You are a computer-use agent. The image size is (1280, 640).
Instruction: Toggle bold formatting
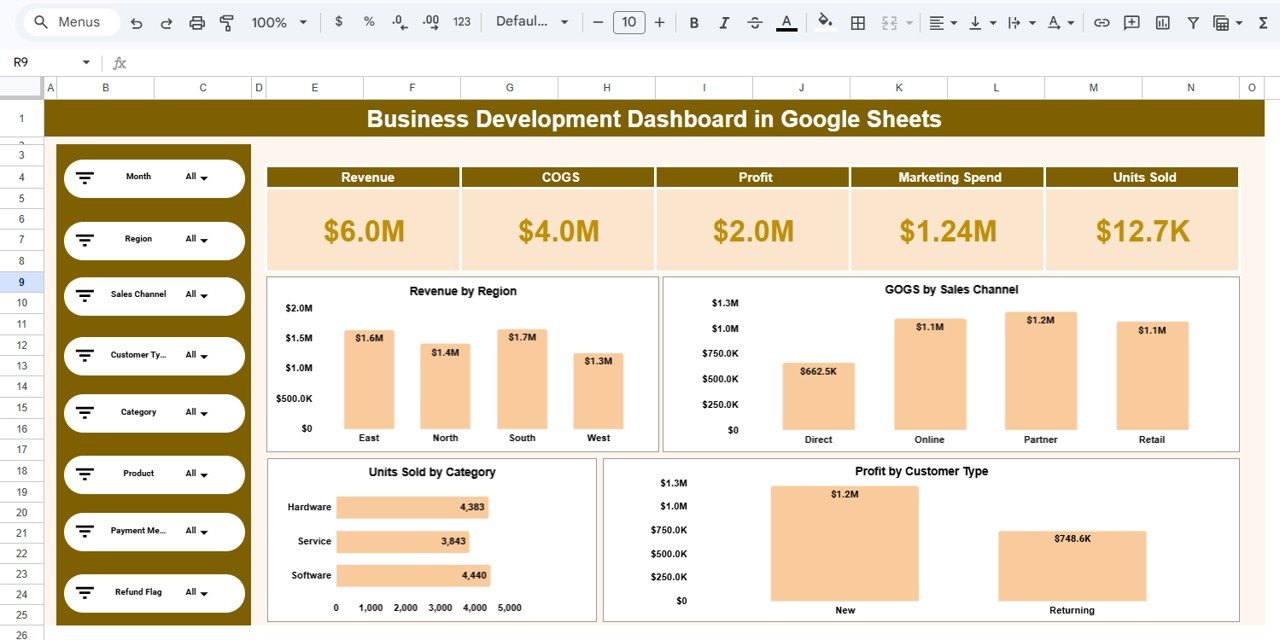click(694, 21)
